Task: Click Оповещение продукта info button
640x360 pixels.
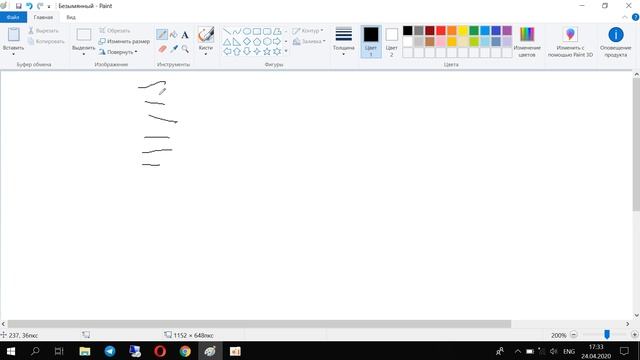Action: point(616,42)
